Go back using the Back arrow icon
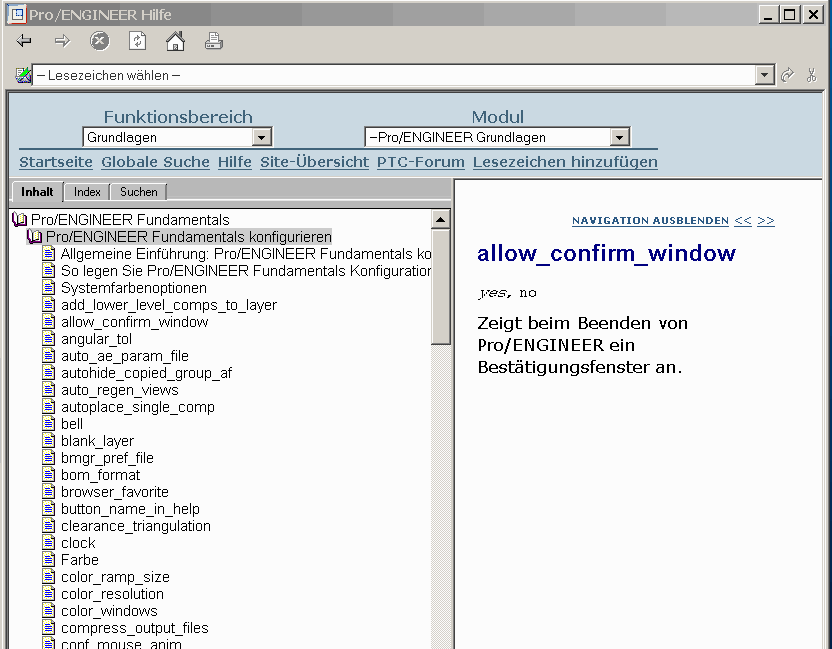Screen dimensions: 832x649 coord(24,41)
